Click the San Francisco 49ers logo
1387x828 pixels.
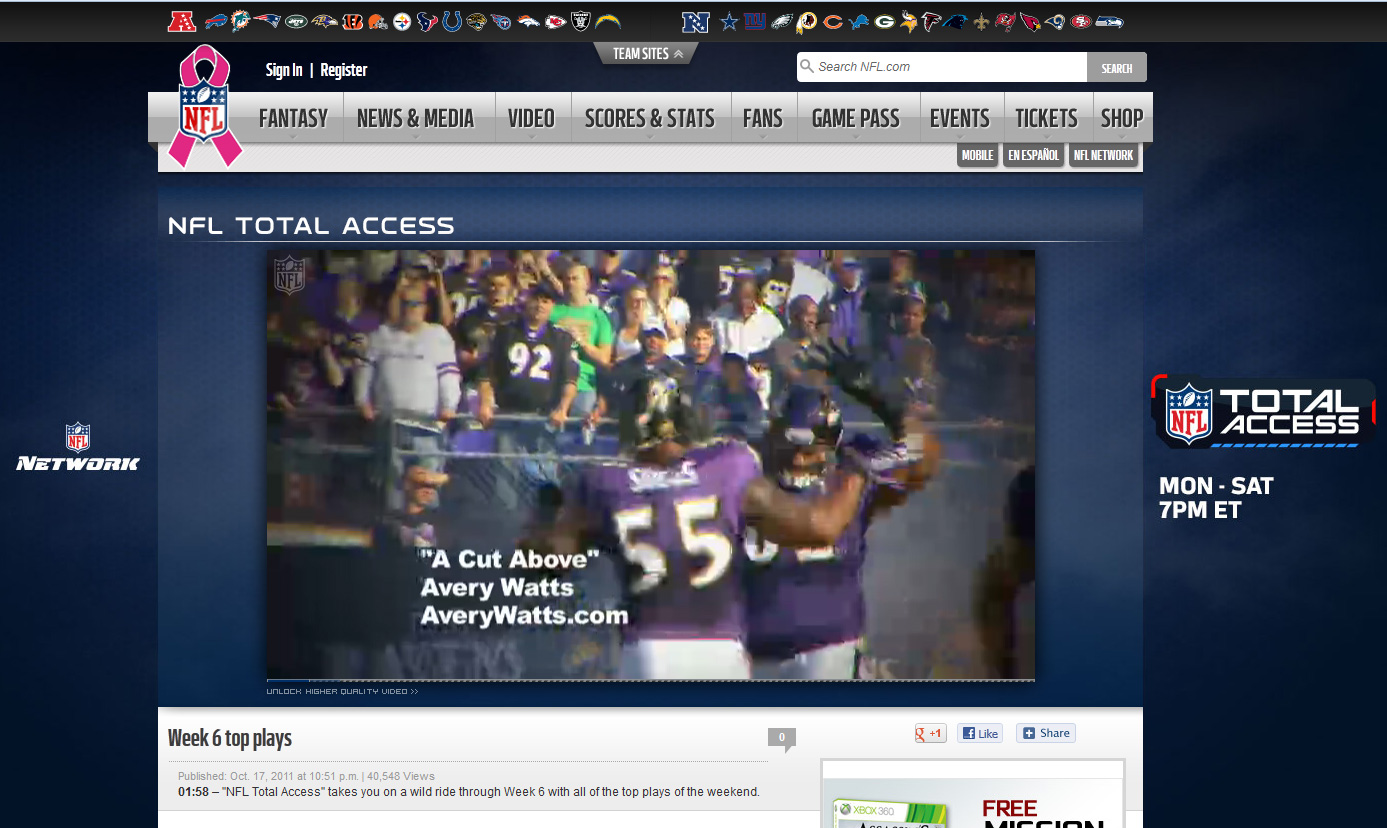coord(1081,21)
